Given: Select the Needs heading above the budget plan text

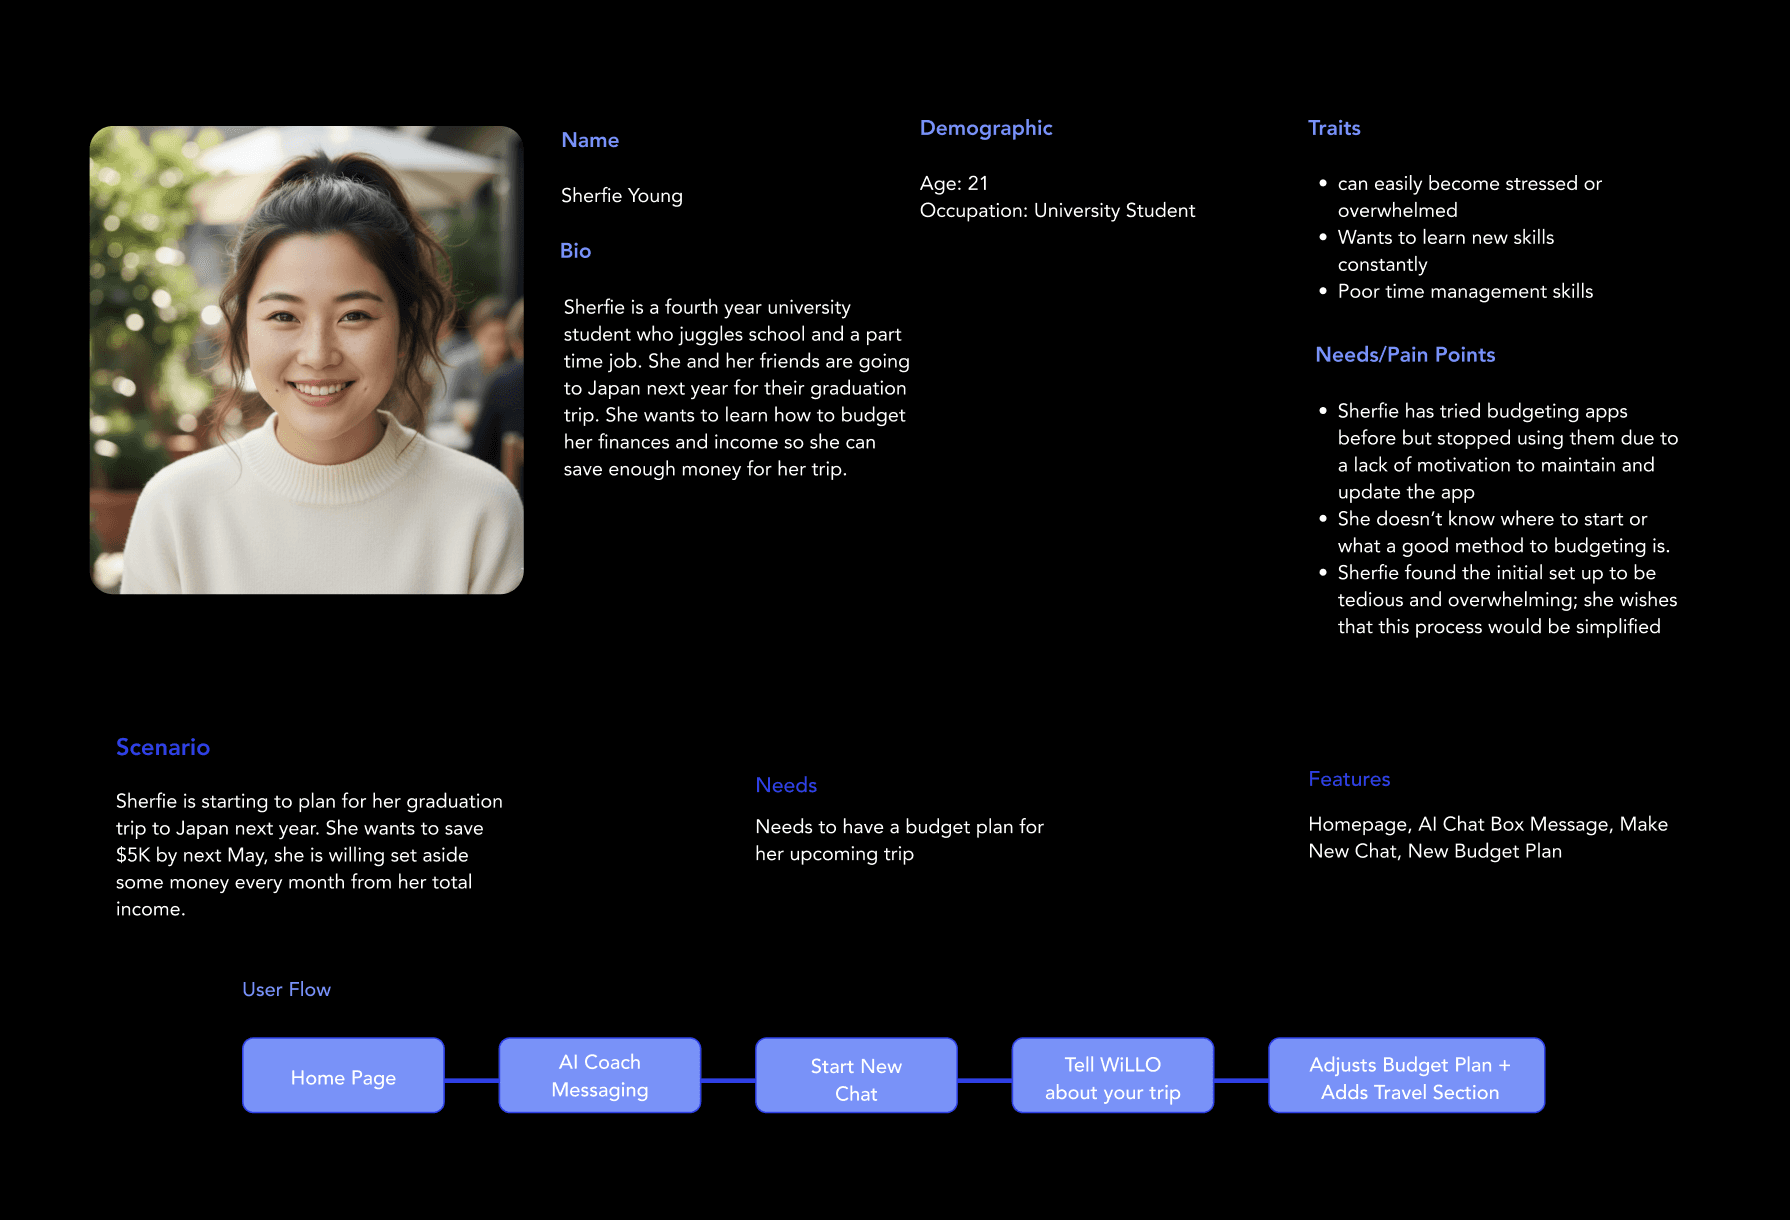Looking at the screenshot, I should 786,785.
